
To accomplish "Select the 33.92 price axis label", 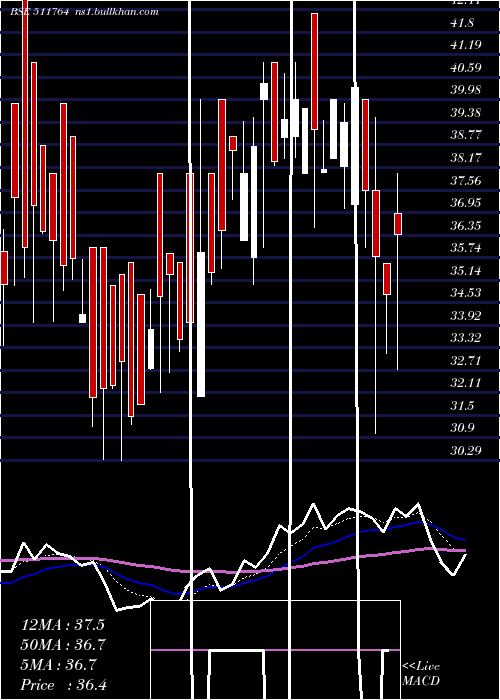I will coord(466,316).
